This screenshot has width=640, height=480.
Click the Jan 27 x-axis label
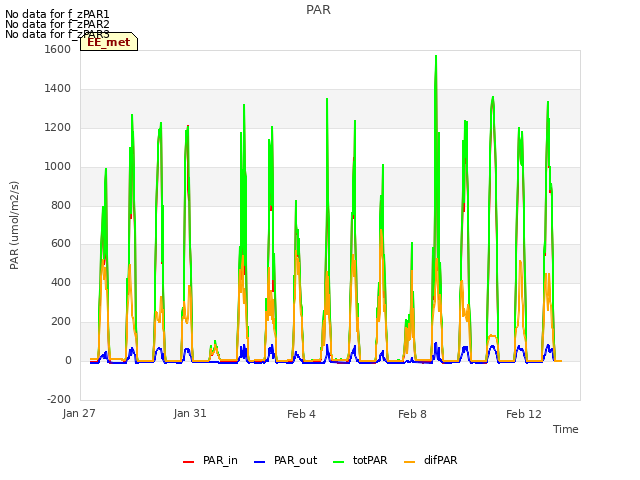pyautogui.click(x=79, y=413)
